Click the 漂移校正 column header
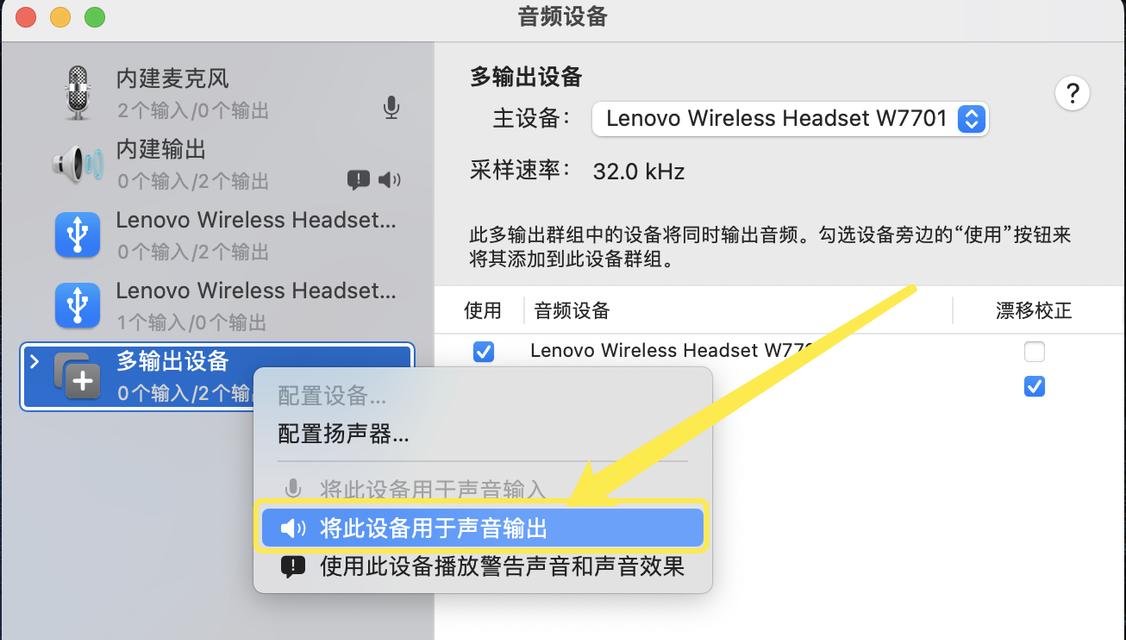1126x640 pixels. (x=1033, y=310)
